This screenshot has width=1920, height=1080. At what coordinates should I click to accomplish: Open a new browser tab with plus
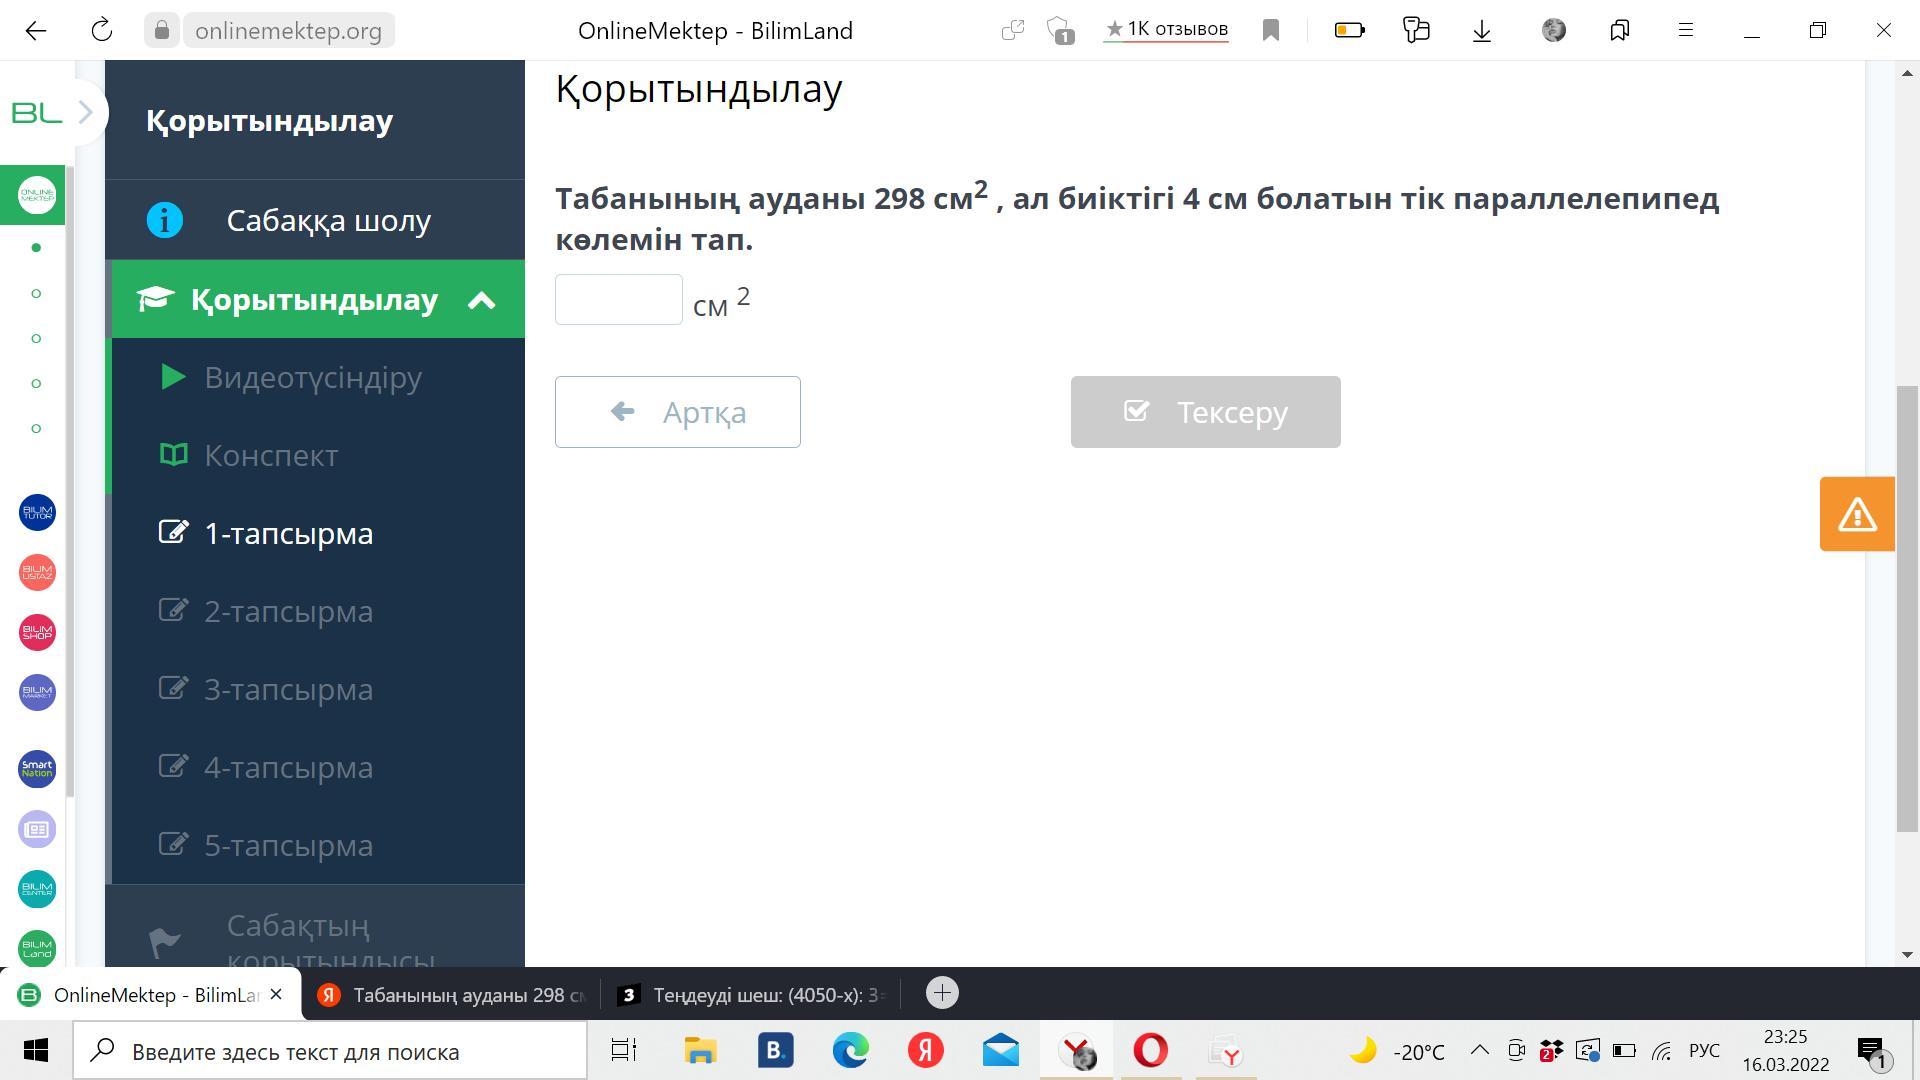click(x=941, y=993)
